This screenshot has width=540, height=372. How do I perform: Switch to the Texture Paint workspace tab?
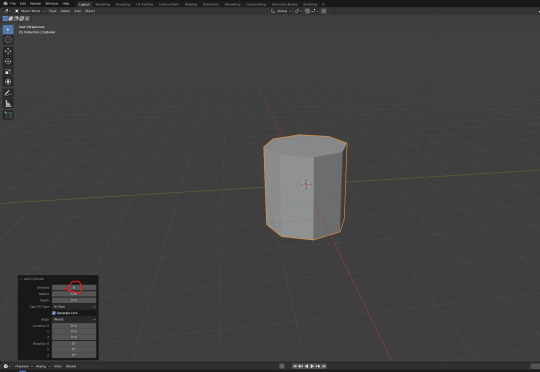click(168, 4)
